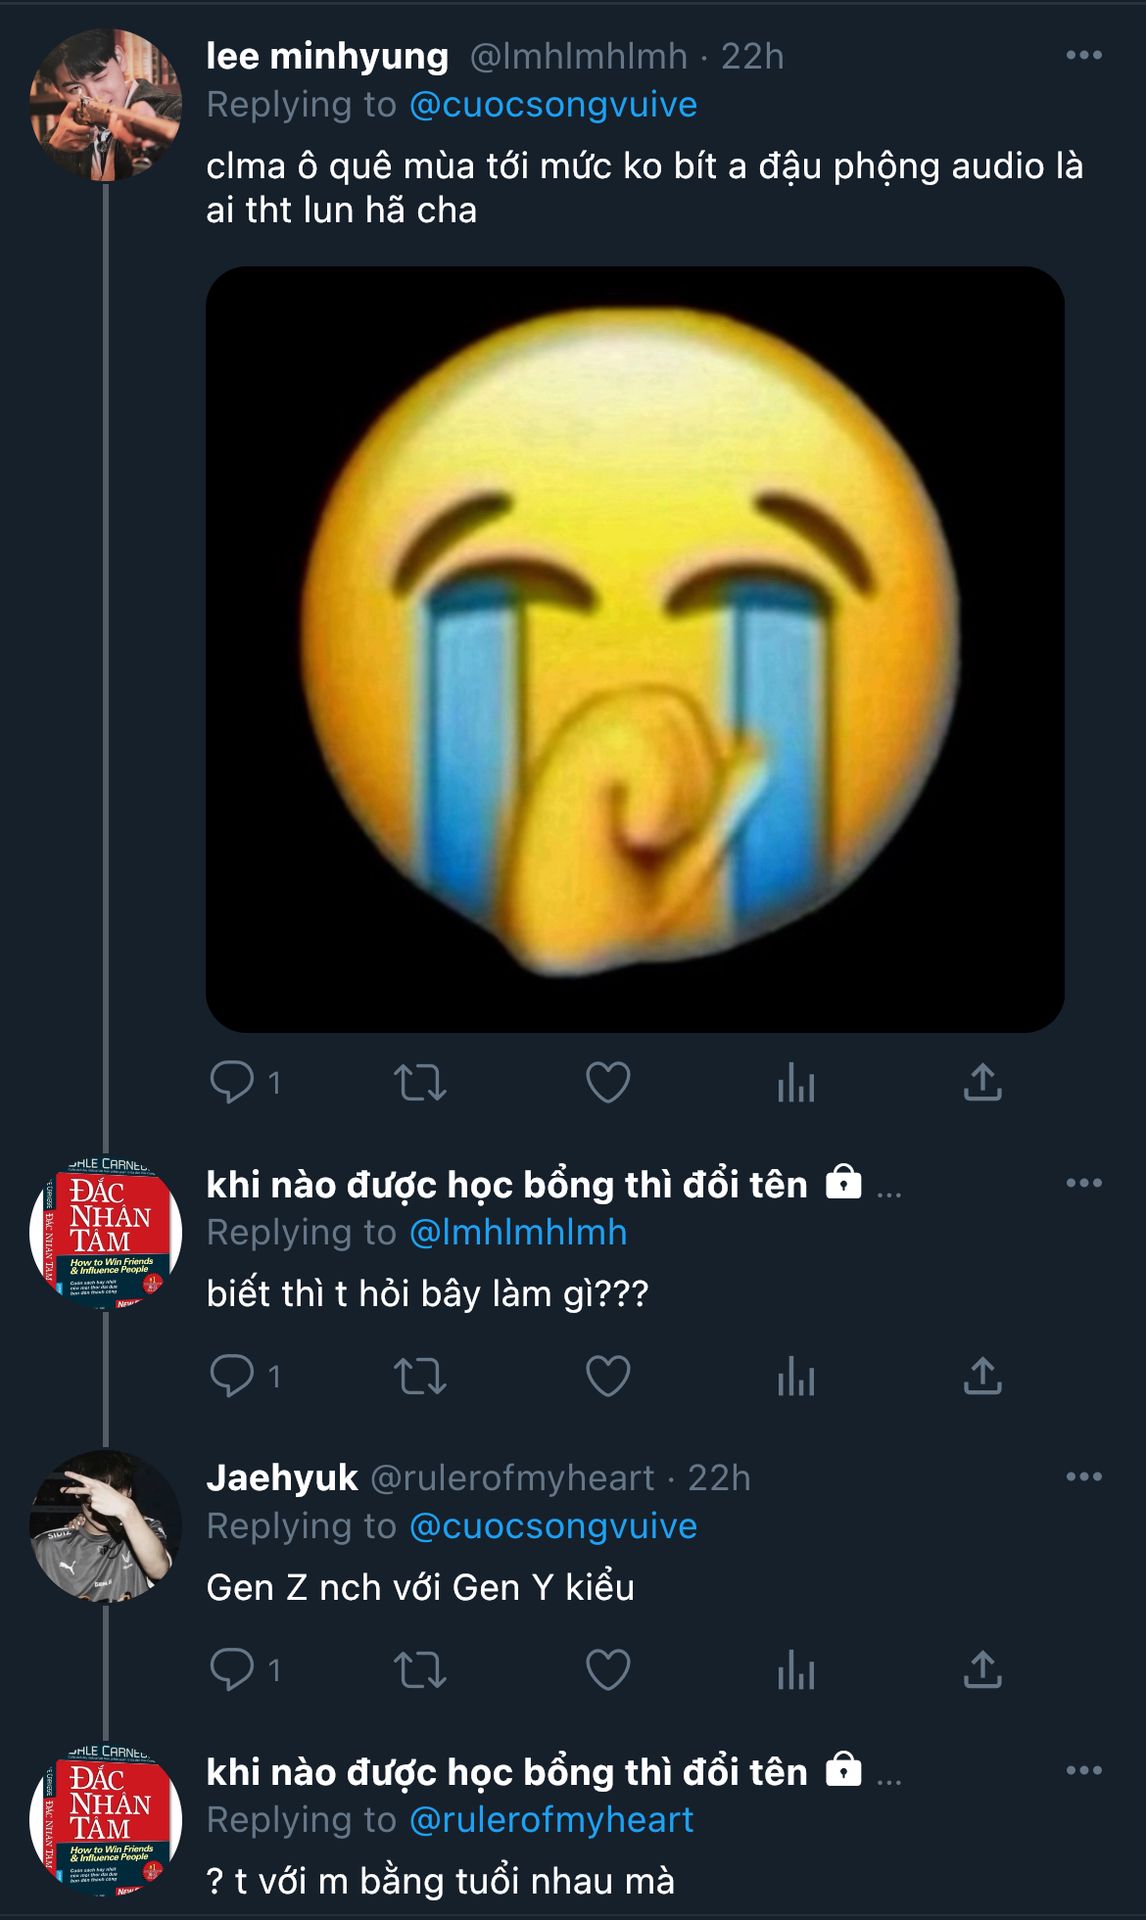View analytics for lee minhyung's tweet
The image size is (1146, 1920).
coord(796,1082)
